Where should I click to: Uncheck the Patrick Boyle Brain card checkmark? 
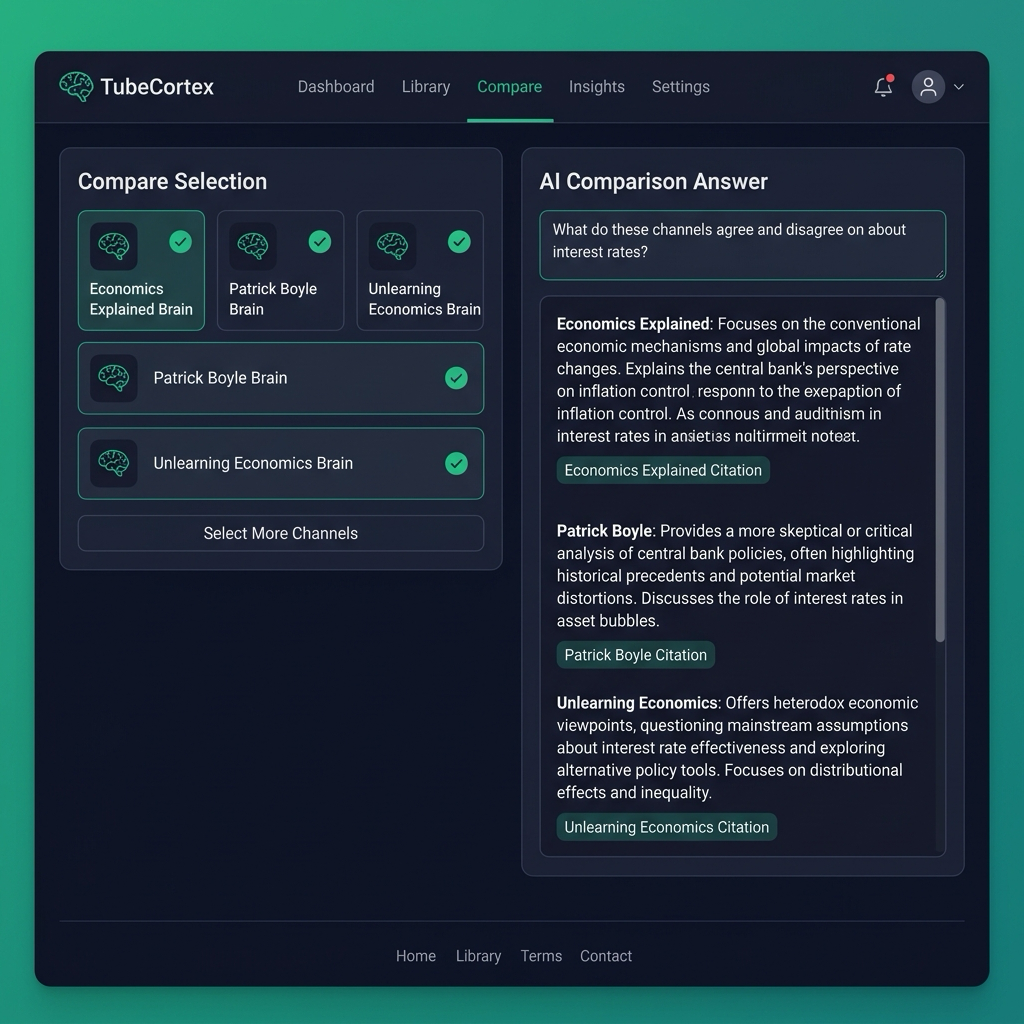[x=319, y=242]
